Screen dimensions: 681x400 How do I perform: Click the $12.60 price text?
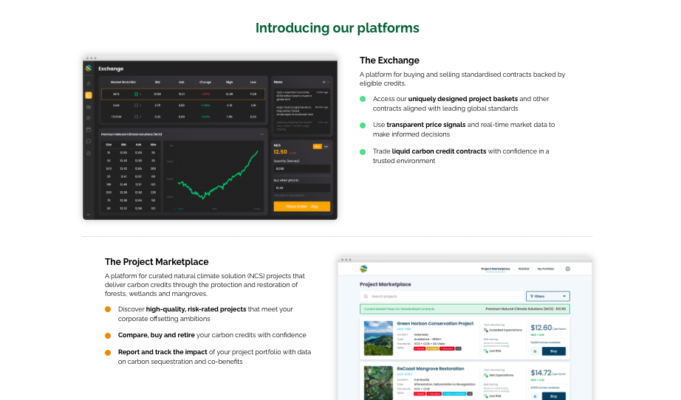541,327
